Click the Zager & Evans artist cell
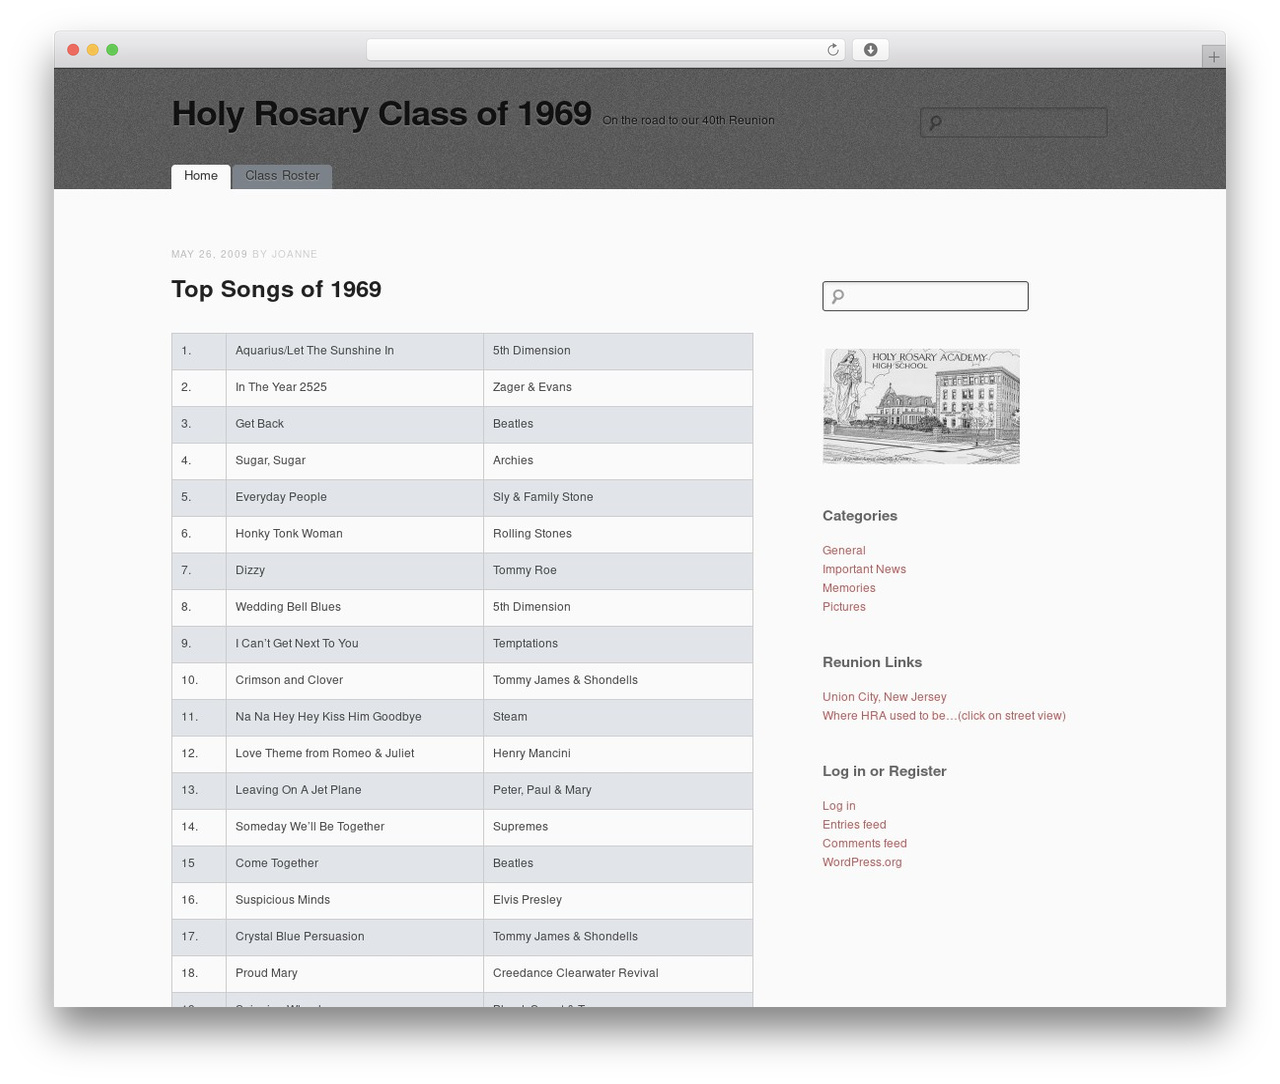 click(618, 388)
